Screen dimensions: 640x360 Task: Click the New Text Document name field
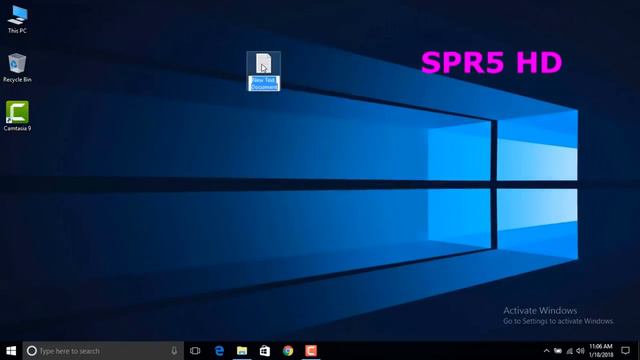pyautogui.click(x=264, y=83)
